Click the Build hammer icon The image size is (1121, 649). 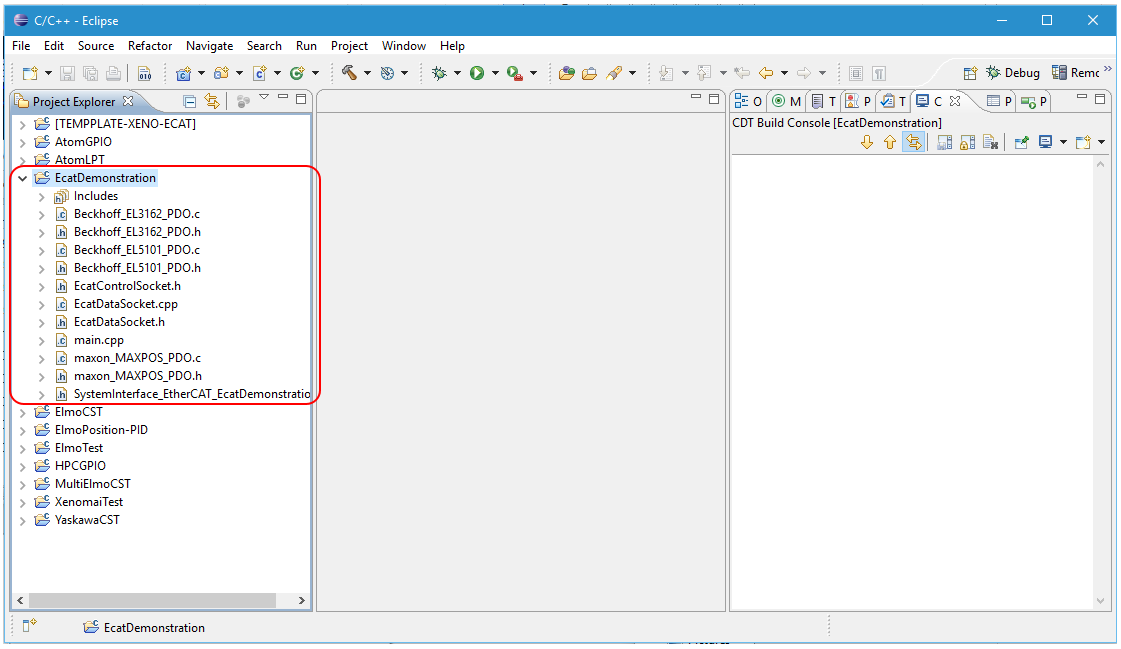350,72
